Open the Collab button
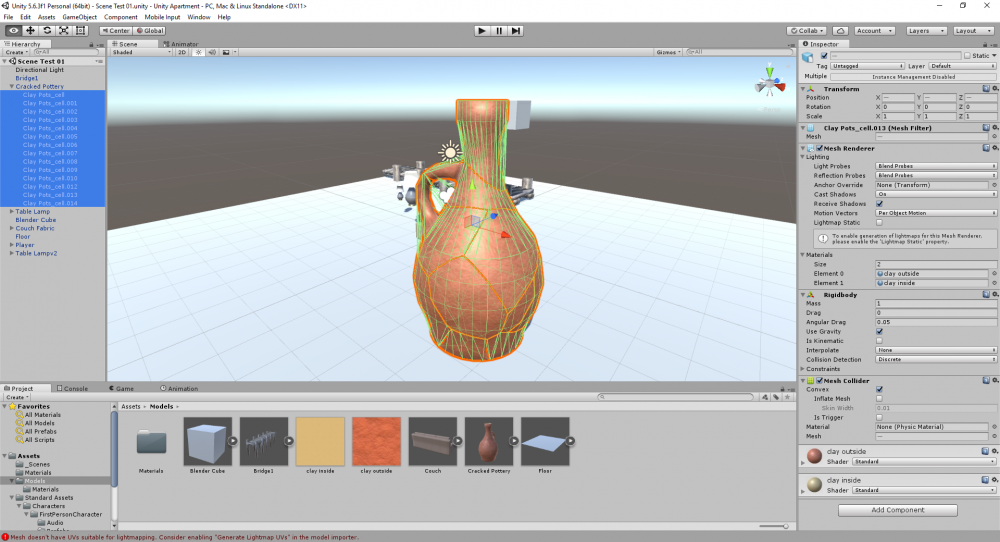1000x542 pixels. (807, 31)
